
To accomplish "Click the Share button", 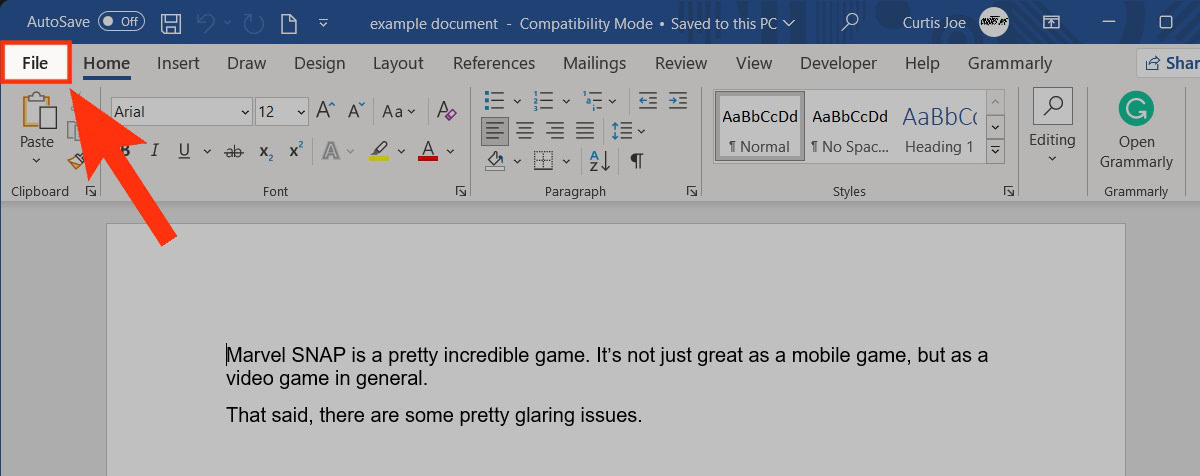I will coord(1171,63).
